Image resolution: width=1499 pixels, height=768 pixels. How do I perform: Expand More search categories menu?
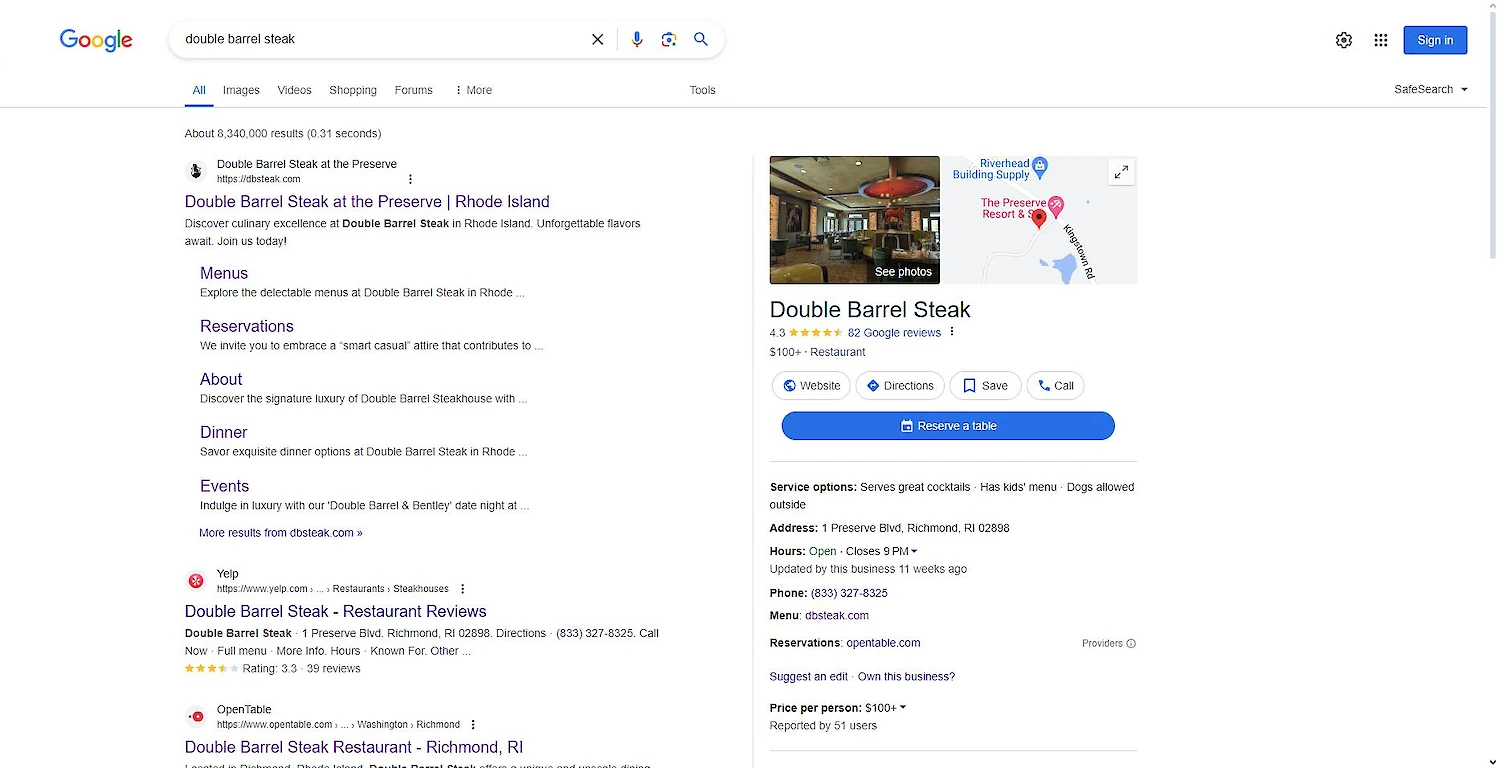point(473,90)
